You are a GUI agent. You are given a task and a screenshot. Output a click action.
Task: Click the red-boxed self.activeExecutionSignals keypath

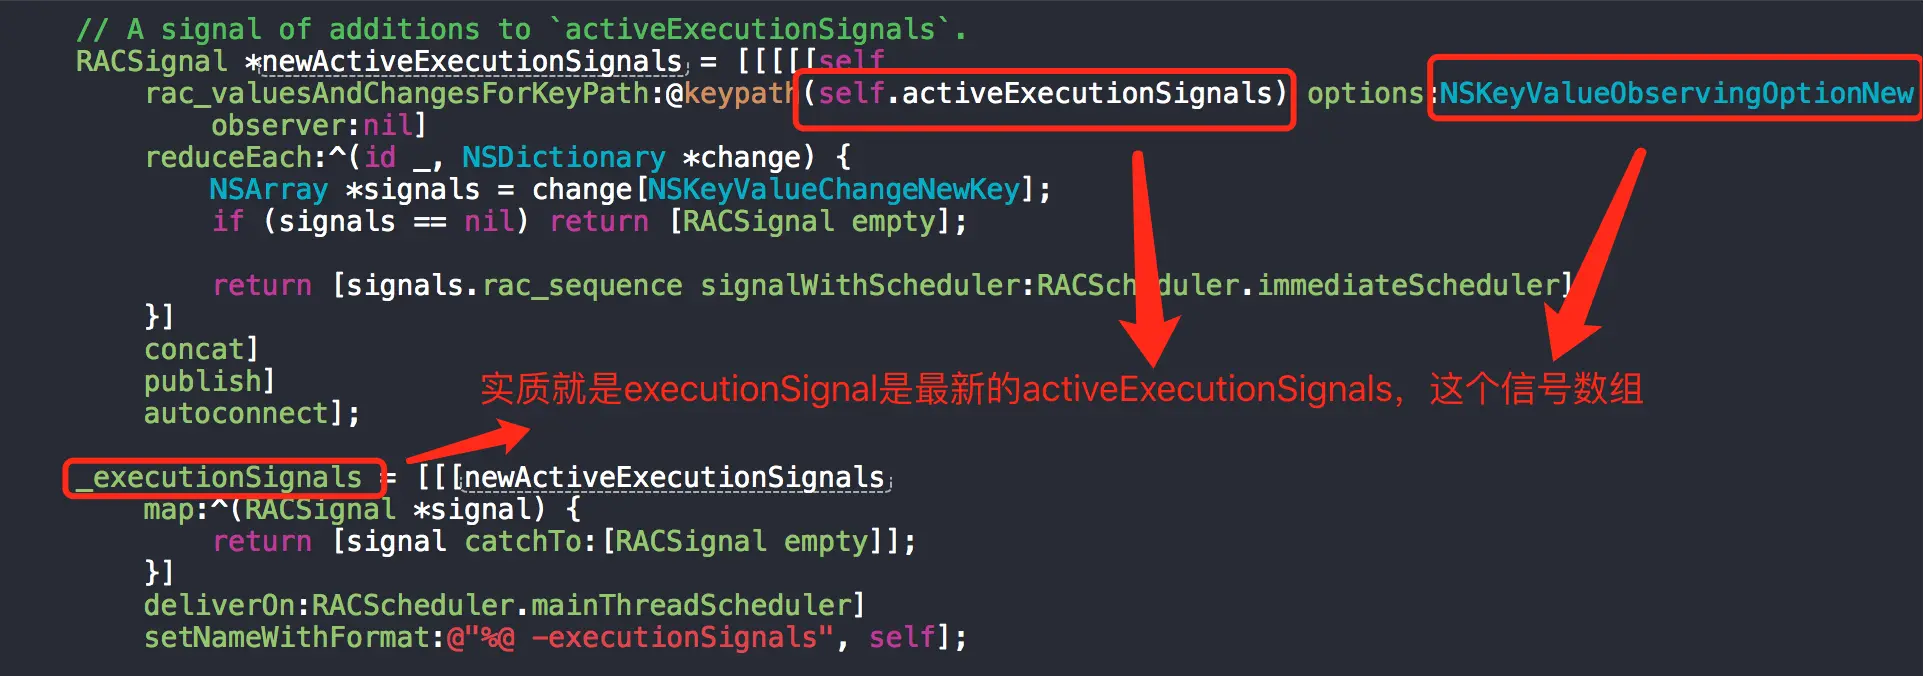[x=1044, y=95]
